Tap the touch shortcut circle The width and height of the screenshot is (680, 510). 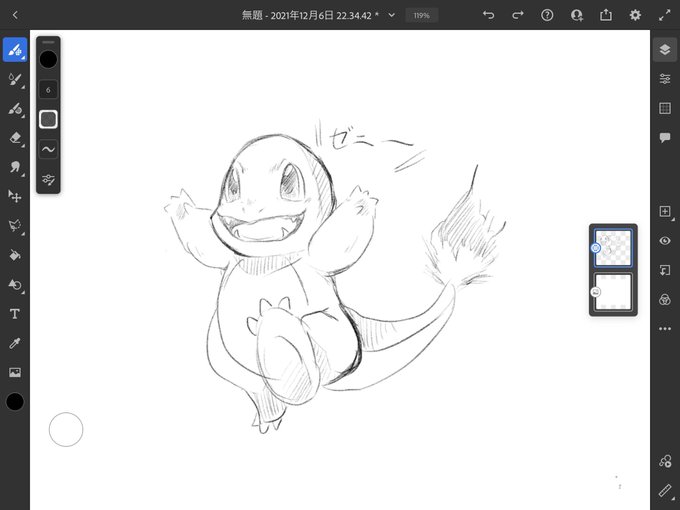click(66, 429)
